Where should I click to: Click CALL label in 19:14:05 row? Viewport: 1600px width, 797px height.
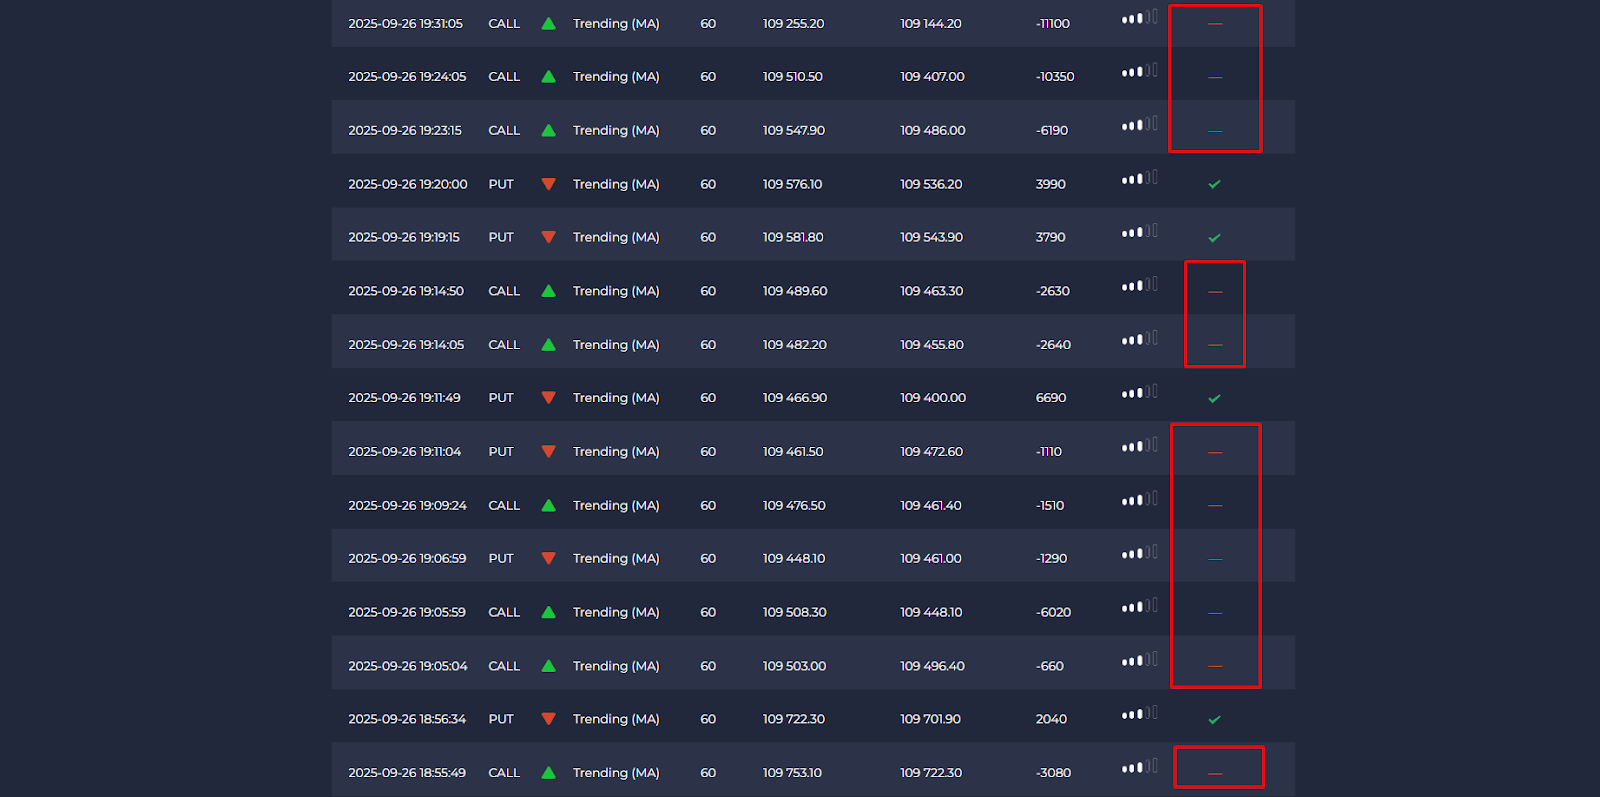coord(504,345)
